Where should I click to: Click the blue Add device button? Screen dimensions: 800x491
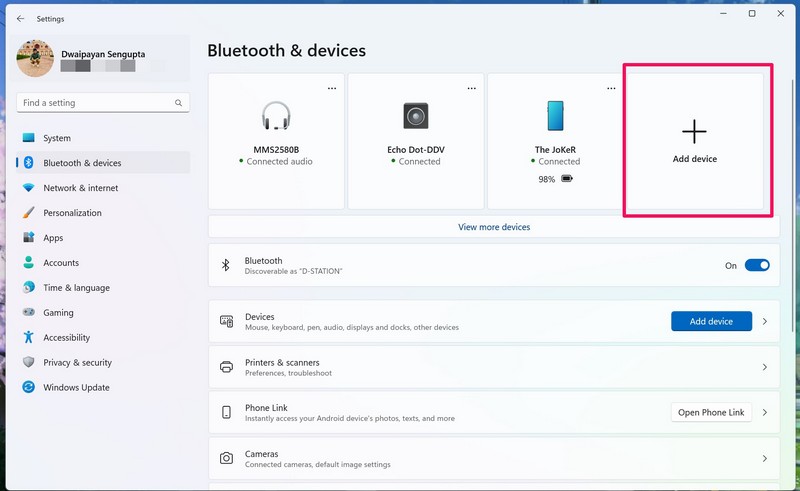[x=711, y=321]
